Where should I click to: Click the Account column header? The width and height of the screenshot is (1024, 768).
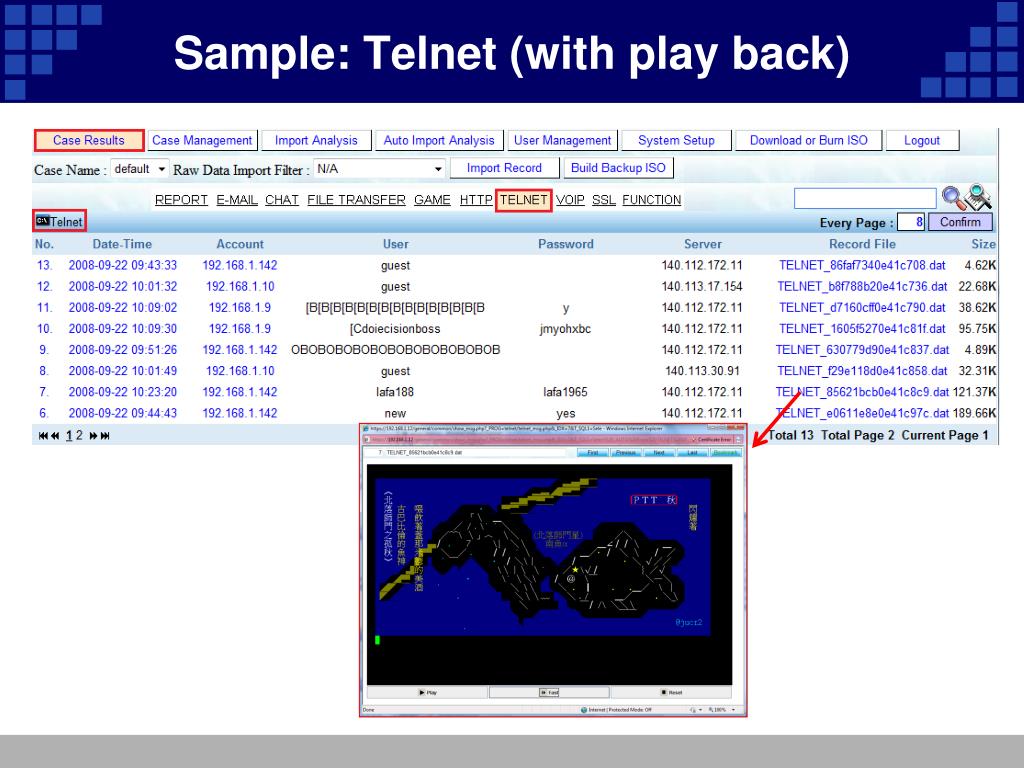[240, 244]
